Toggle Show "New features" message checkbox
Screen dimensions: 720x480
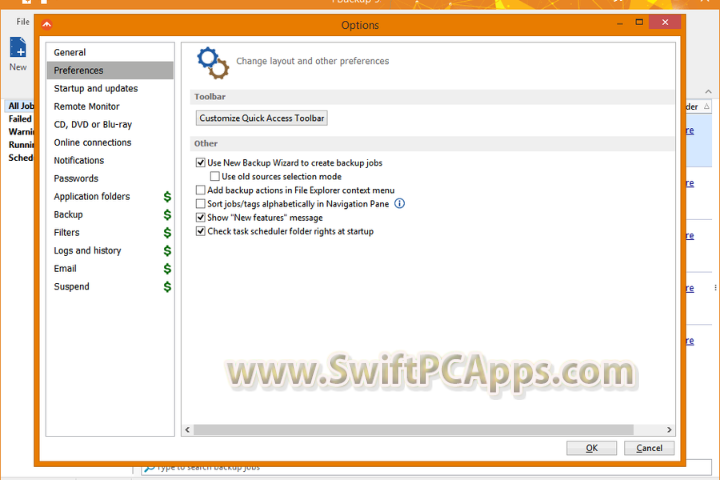tap(201, 217)
